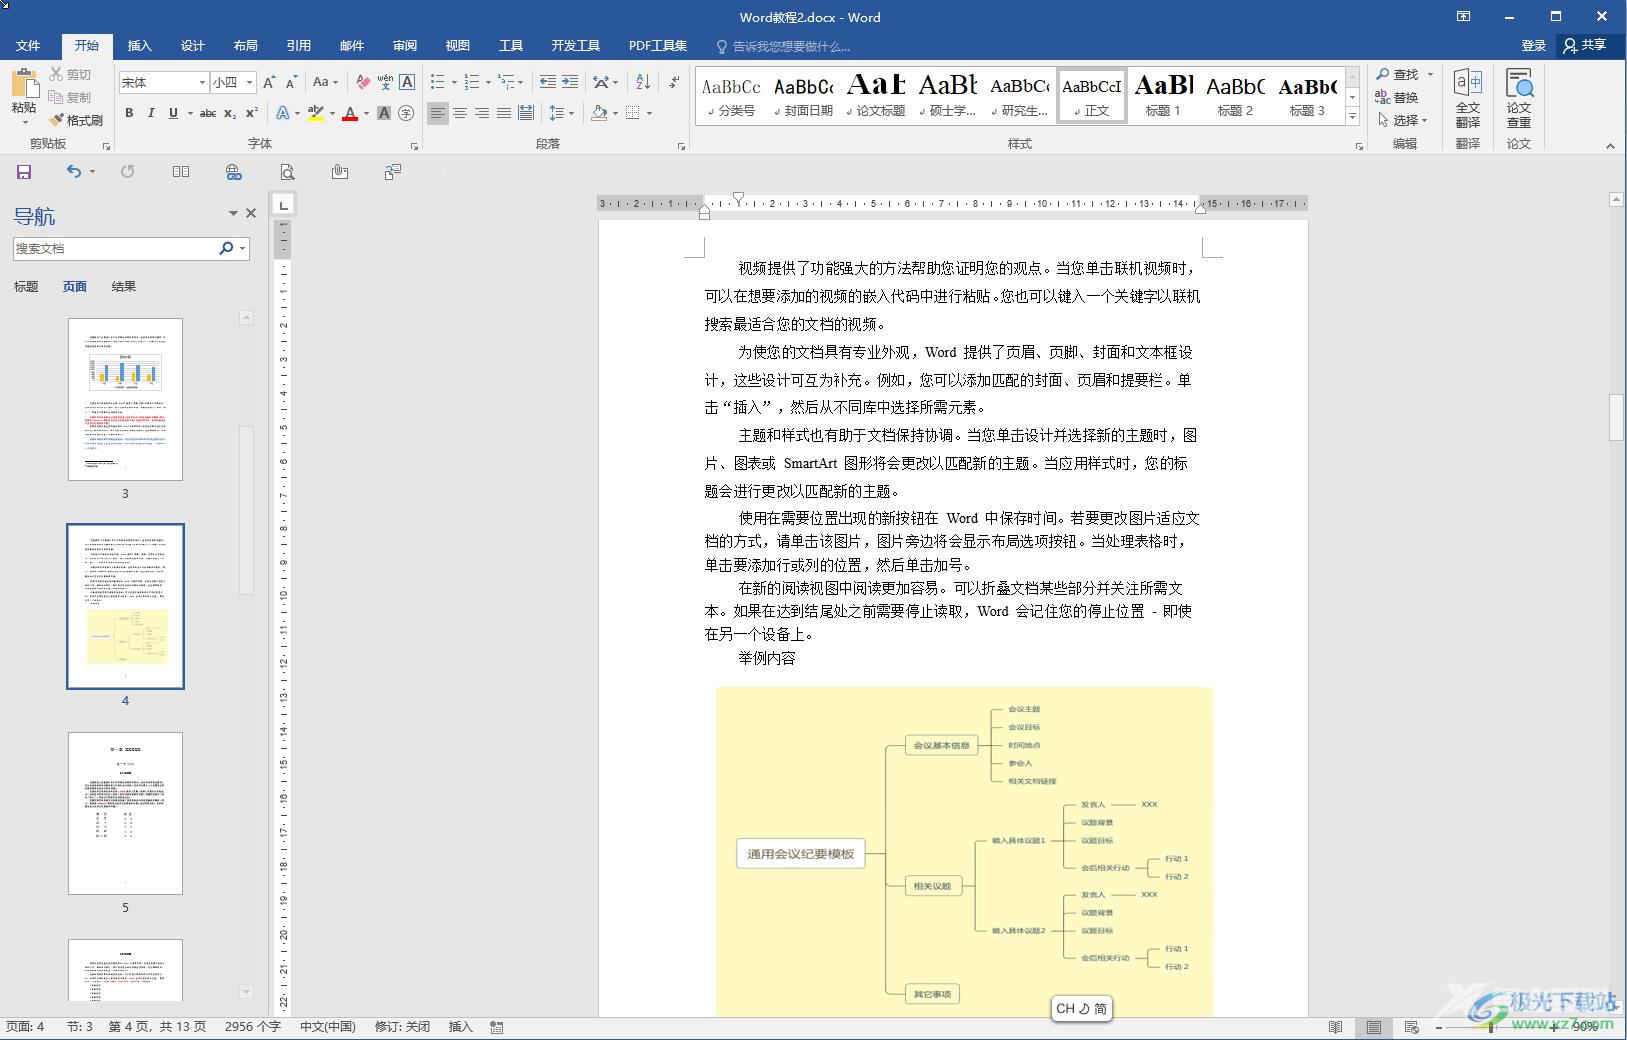Align text to the right
The height and width of the screenshot is (1040, 1627).
click(482, 113)
